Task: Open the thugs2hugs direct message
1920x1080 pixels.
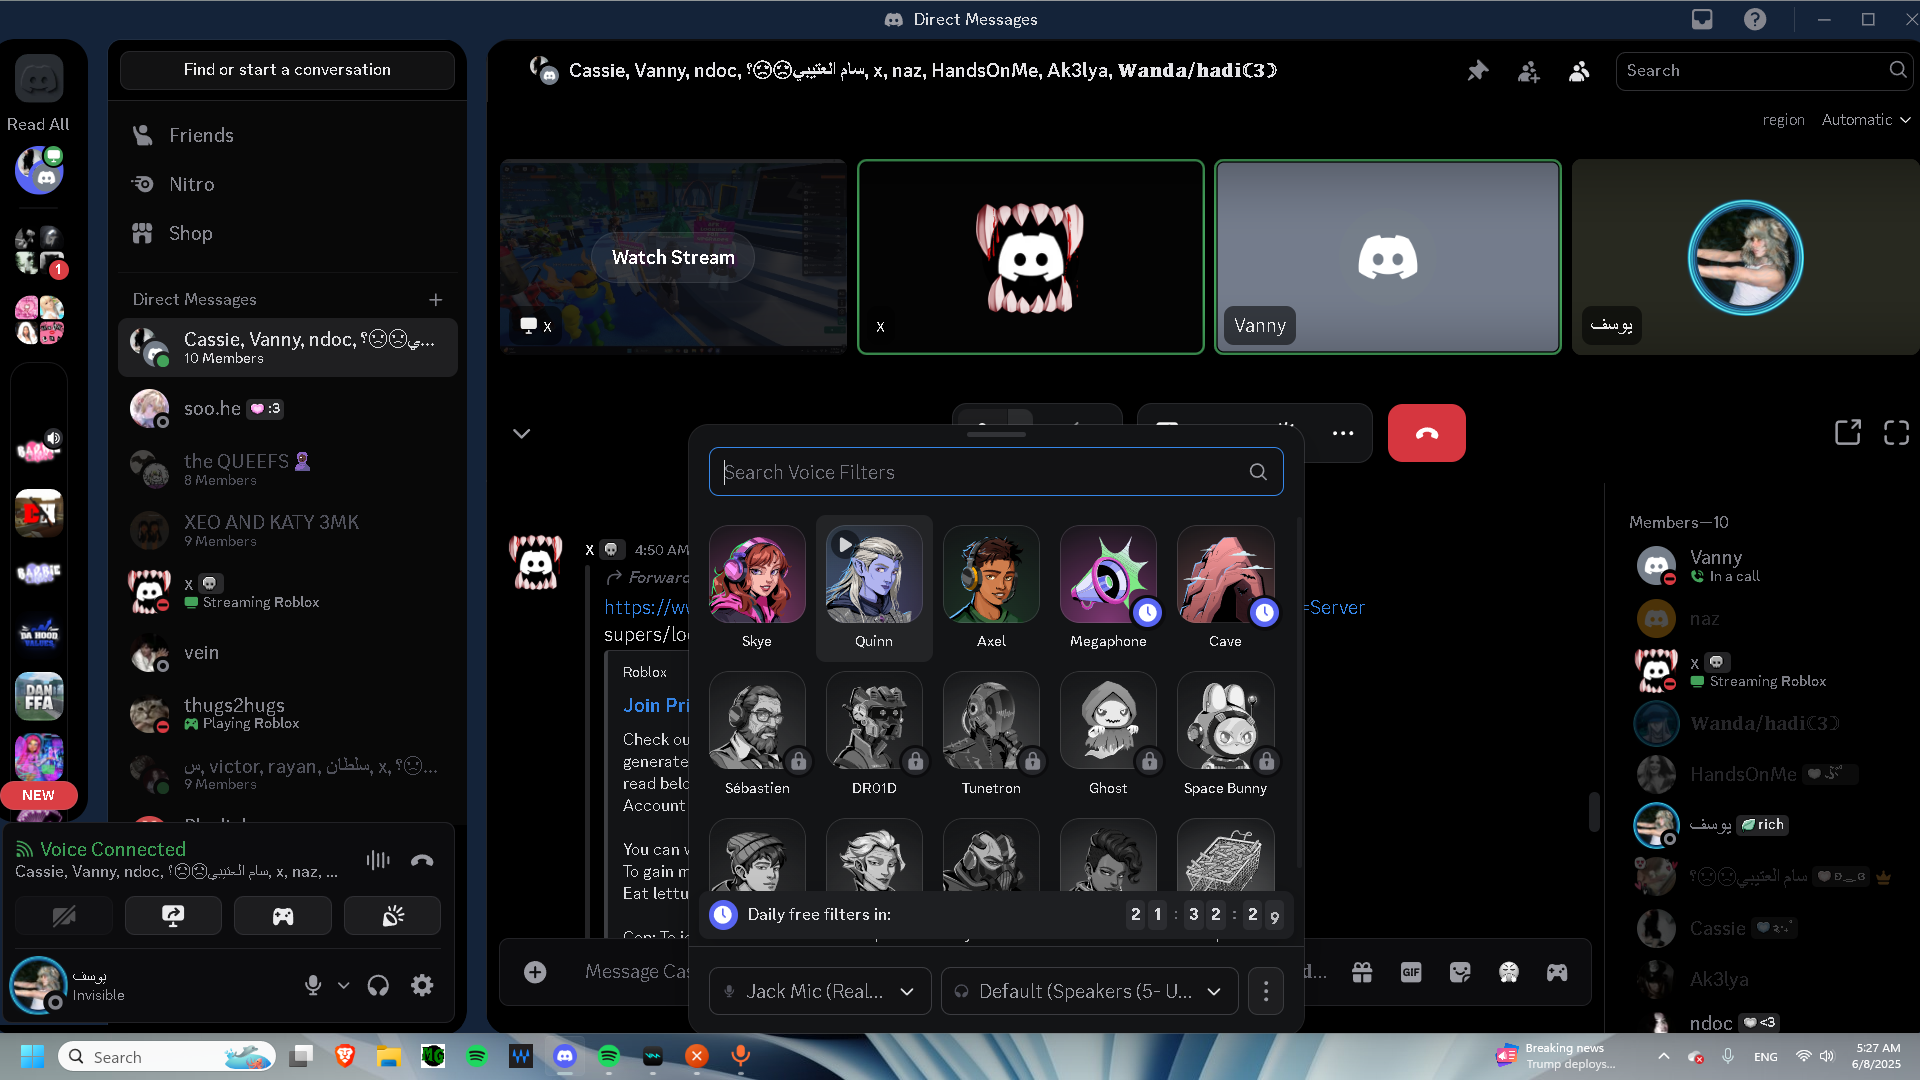Action: tap(287, 713)
